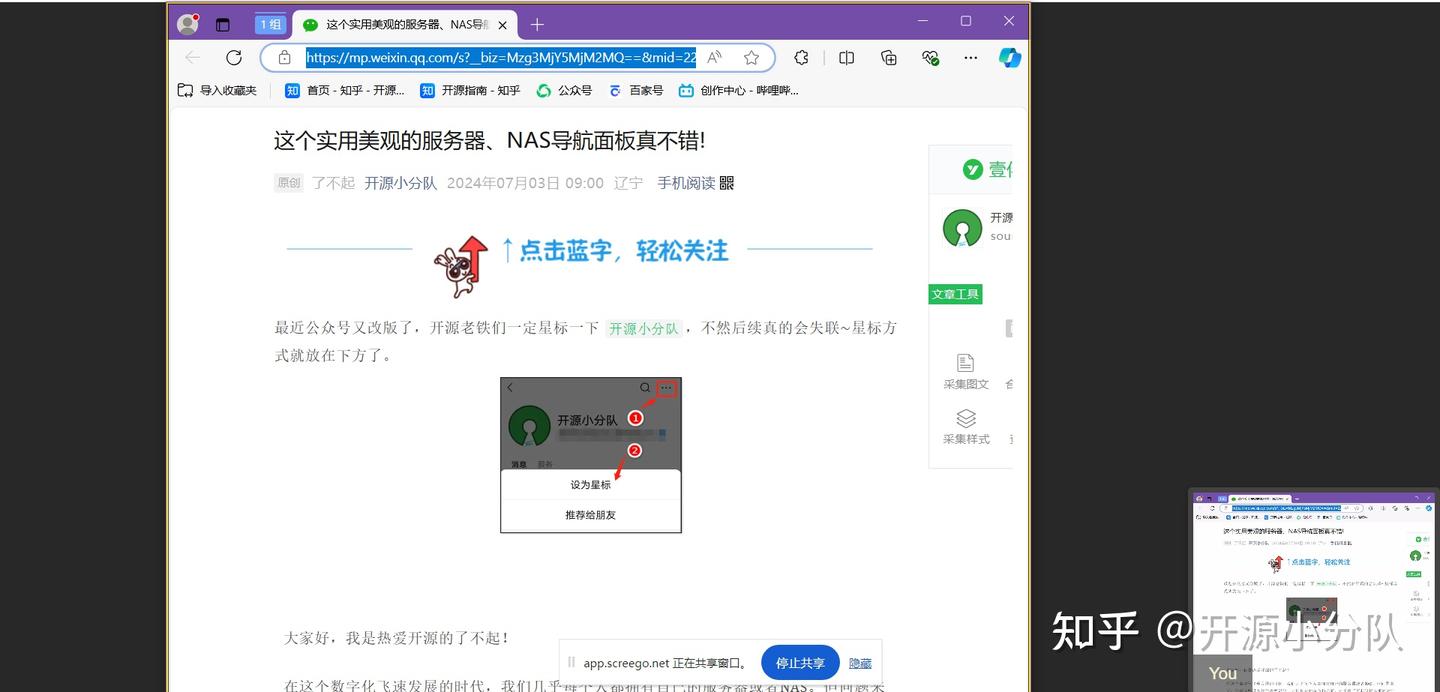Click the 隐藏 link in sharing bar
Screen dimensions: 1440x692
click(860, 663)
